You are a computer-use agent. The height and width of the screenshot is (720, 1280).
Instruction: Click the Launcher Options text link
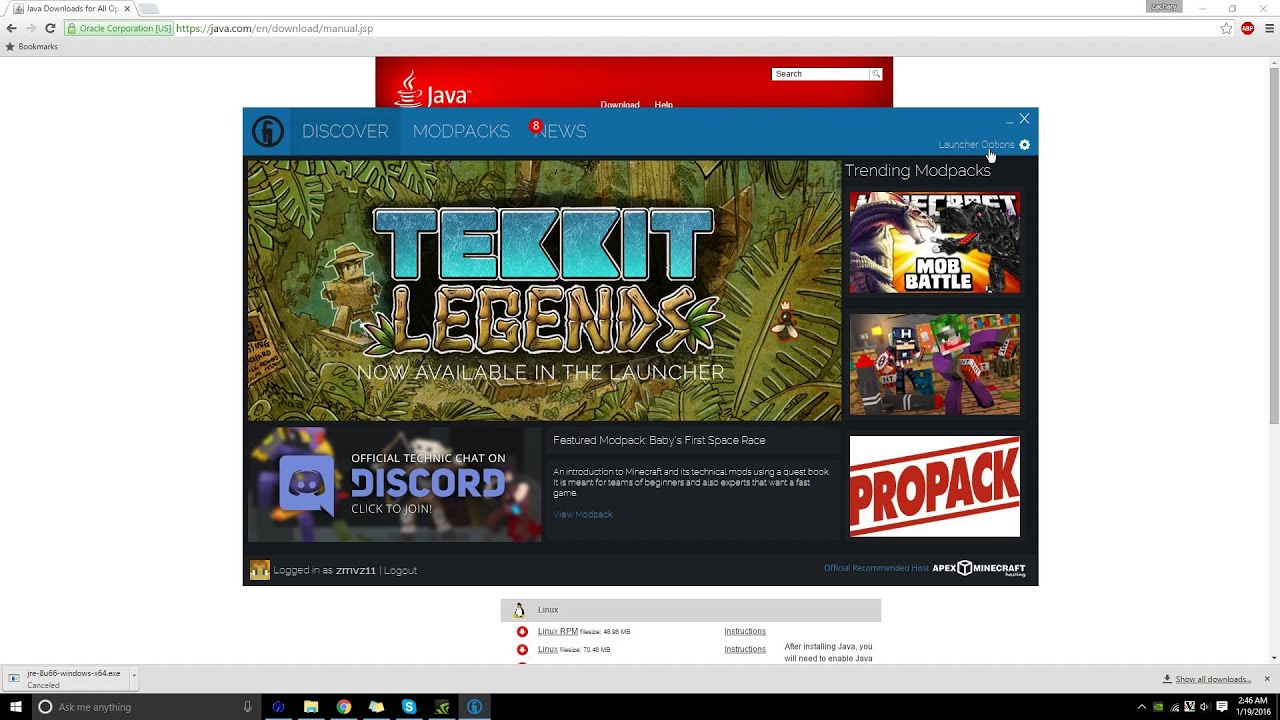(x=976, y=145)
